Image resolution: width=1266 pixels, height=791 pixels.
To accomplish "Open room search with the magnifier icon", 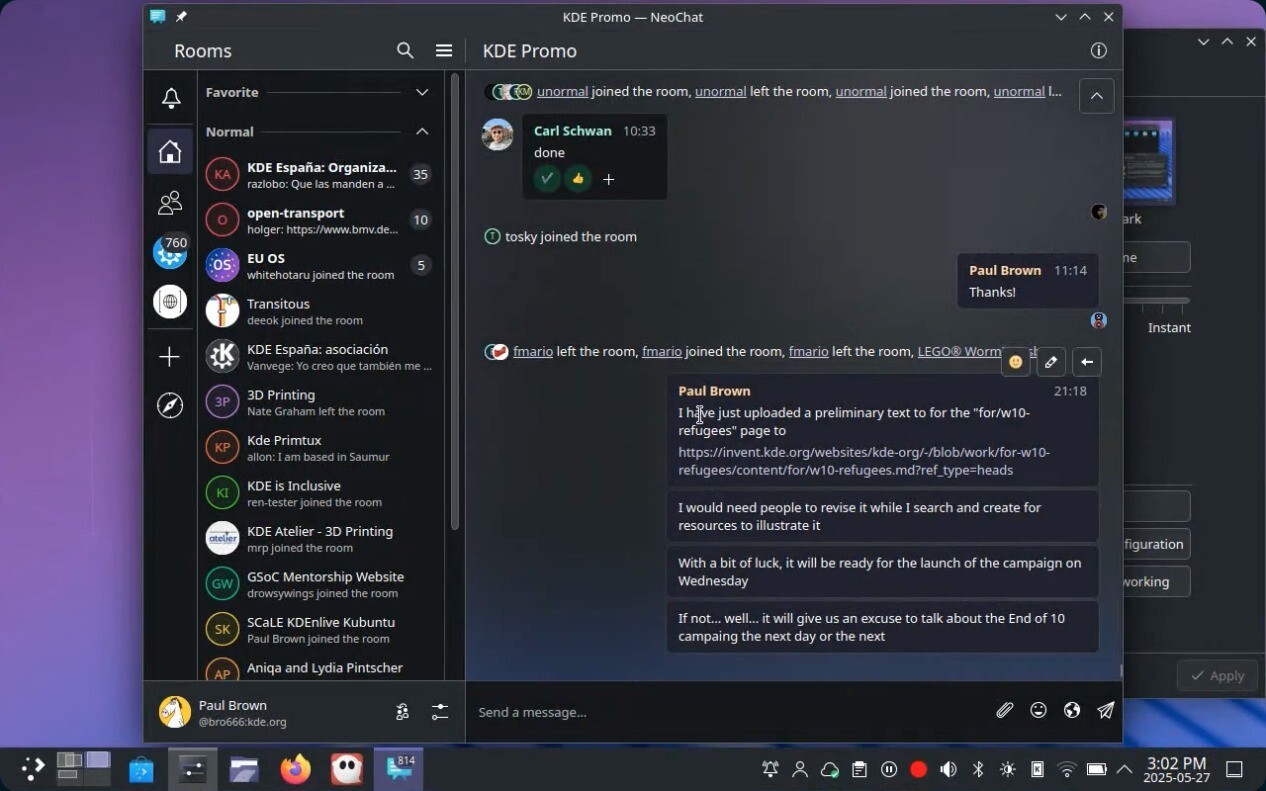I will click(405, 51).
